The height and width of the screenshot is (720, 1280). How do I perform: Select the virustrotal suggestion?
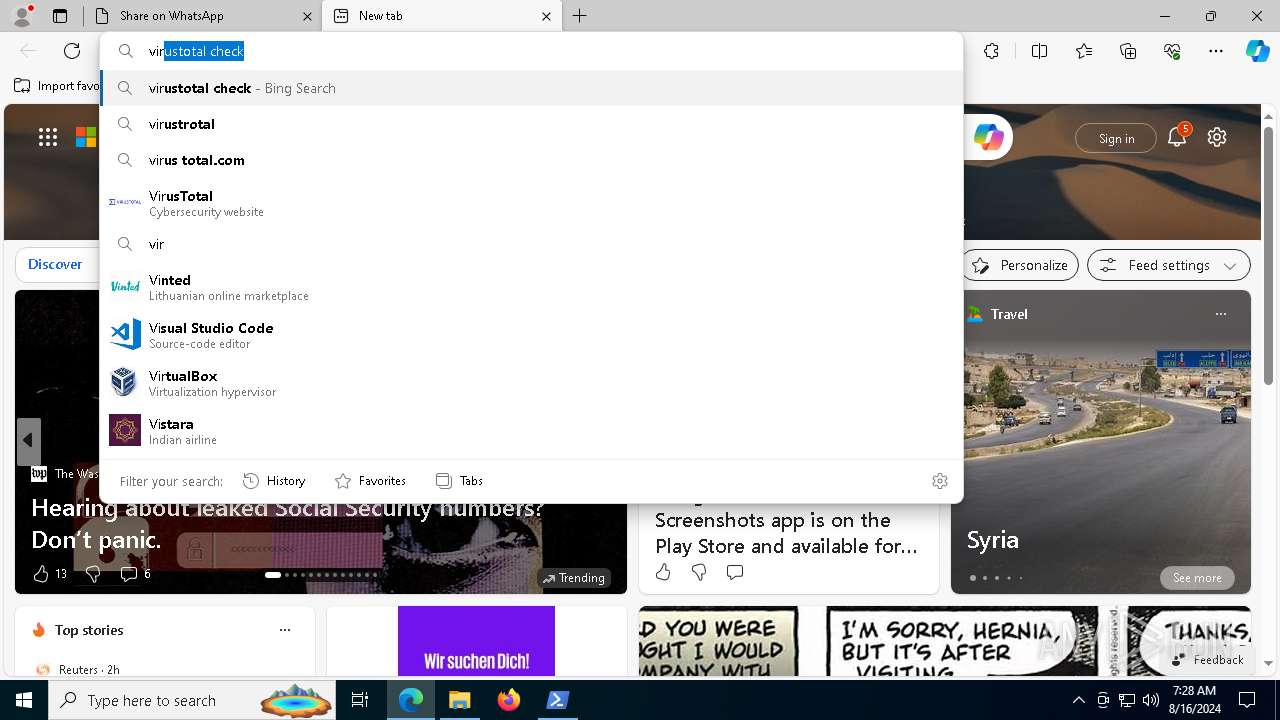tap(531, 124)
